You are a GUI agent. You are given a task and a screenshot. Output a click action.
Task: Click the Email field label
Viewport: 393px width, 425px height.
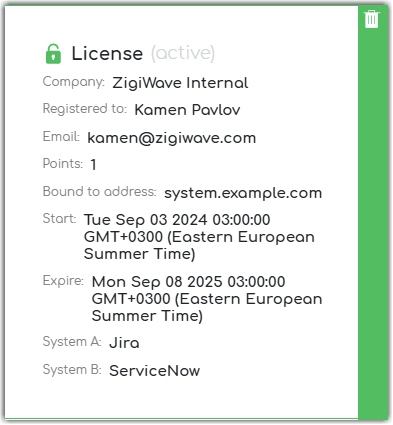point(61,137)
